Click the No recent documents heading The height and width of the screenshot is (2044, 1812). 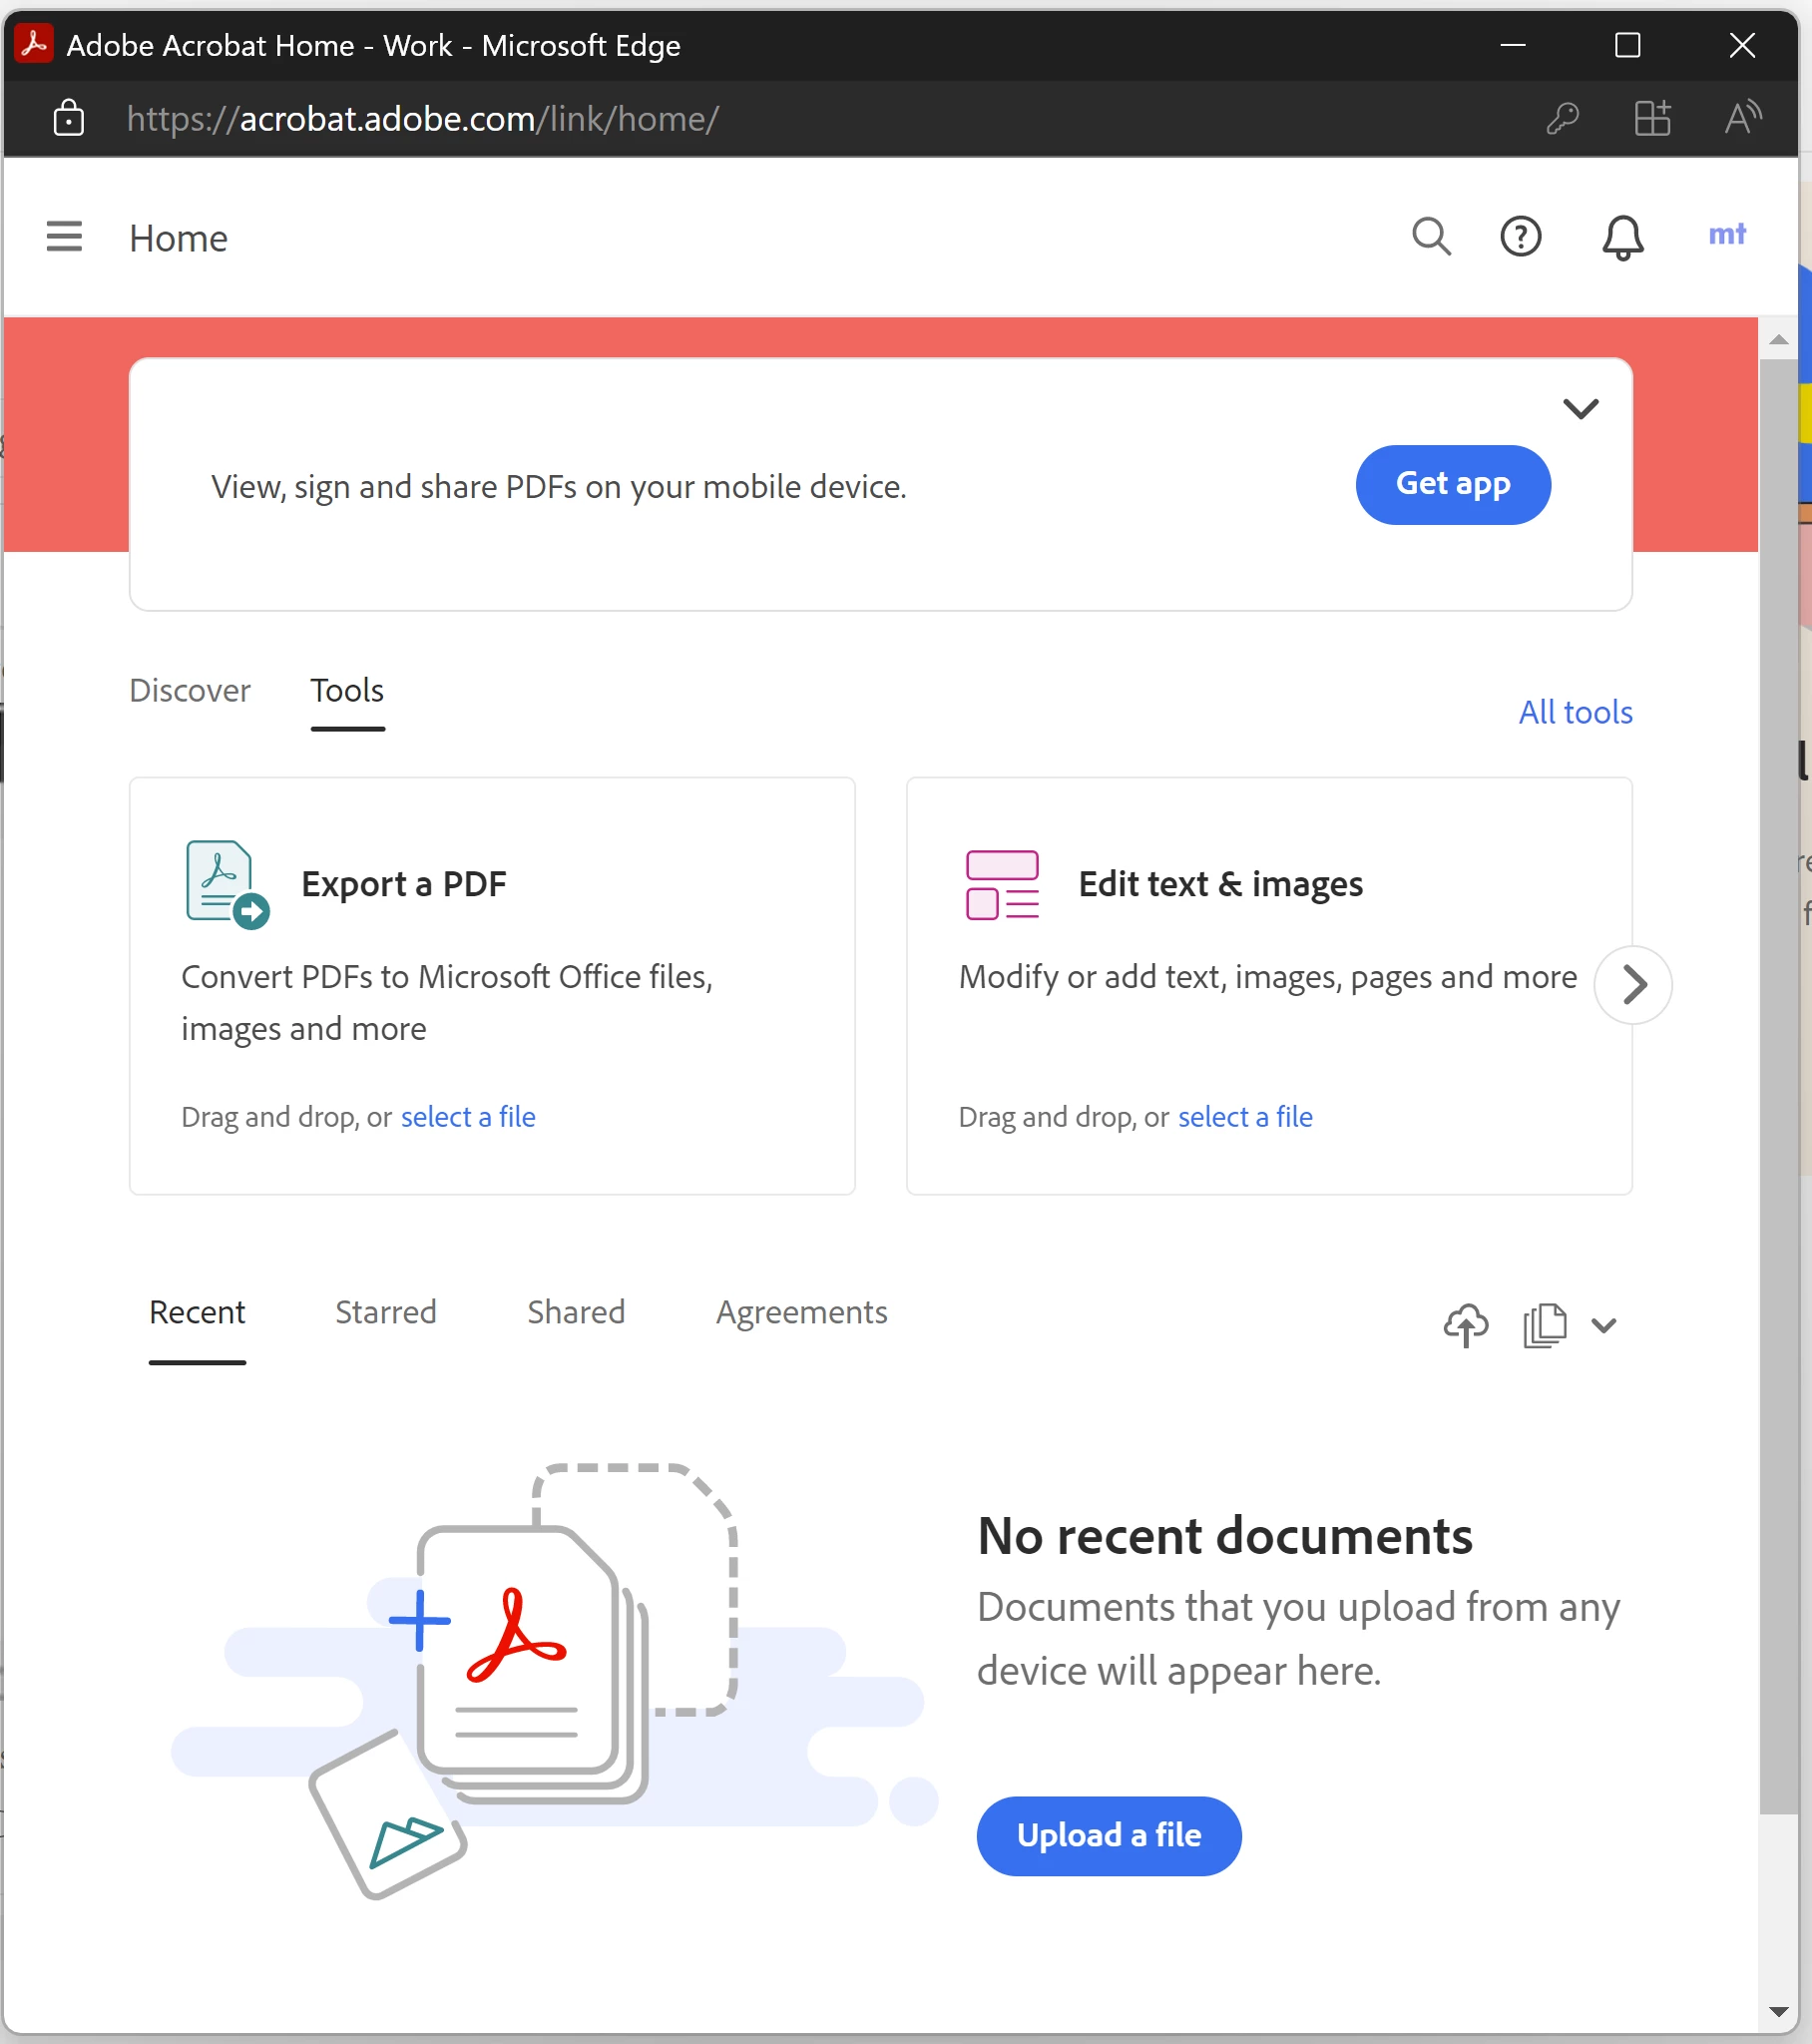point(1225,1536)
